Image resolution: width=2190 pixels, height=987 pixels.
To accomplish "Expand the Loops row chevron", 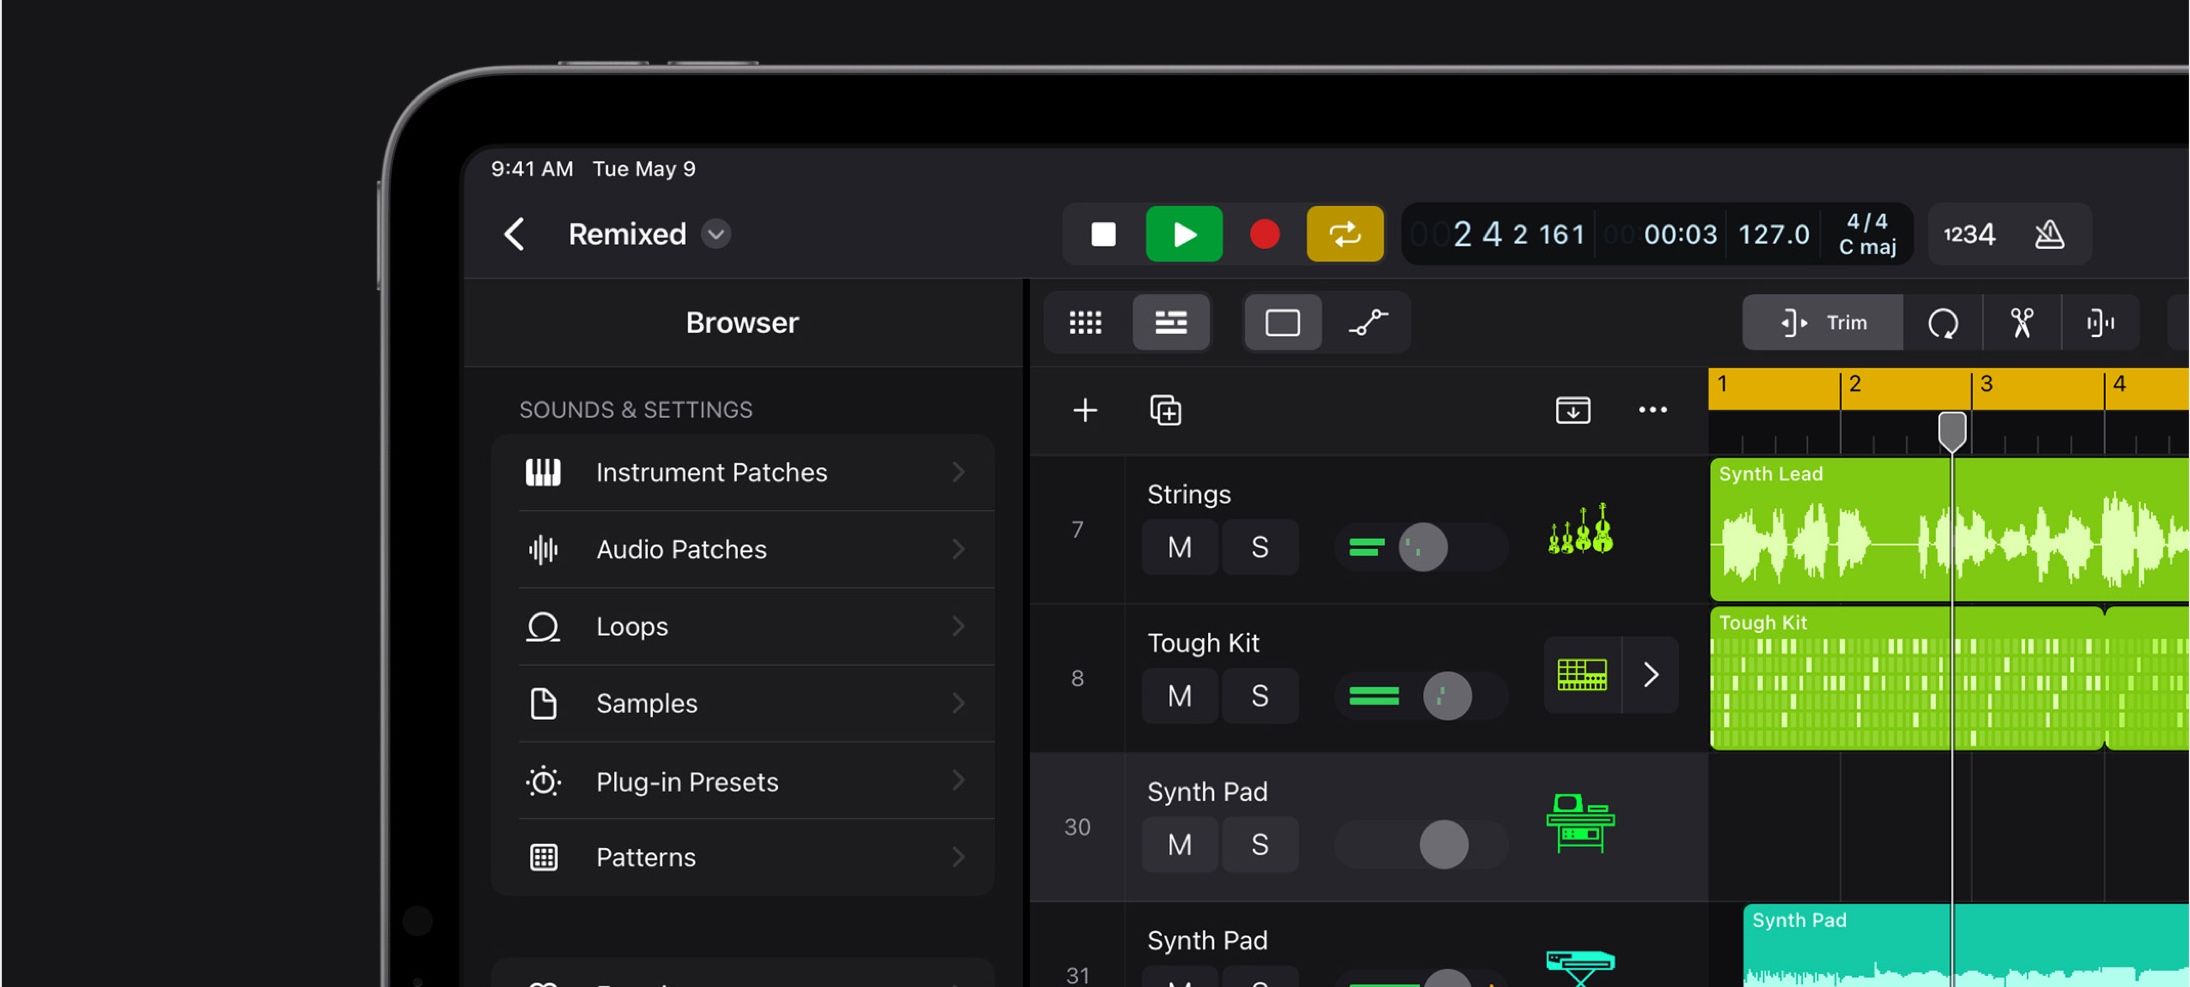I will 958,626.
